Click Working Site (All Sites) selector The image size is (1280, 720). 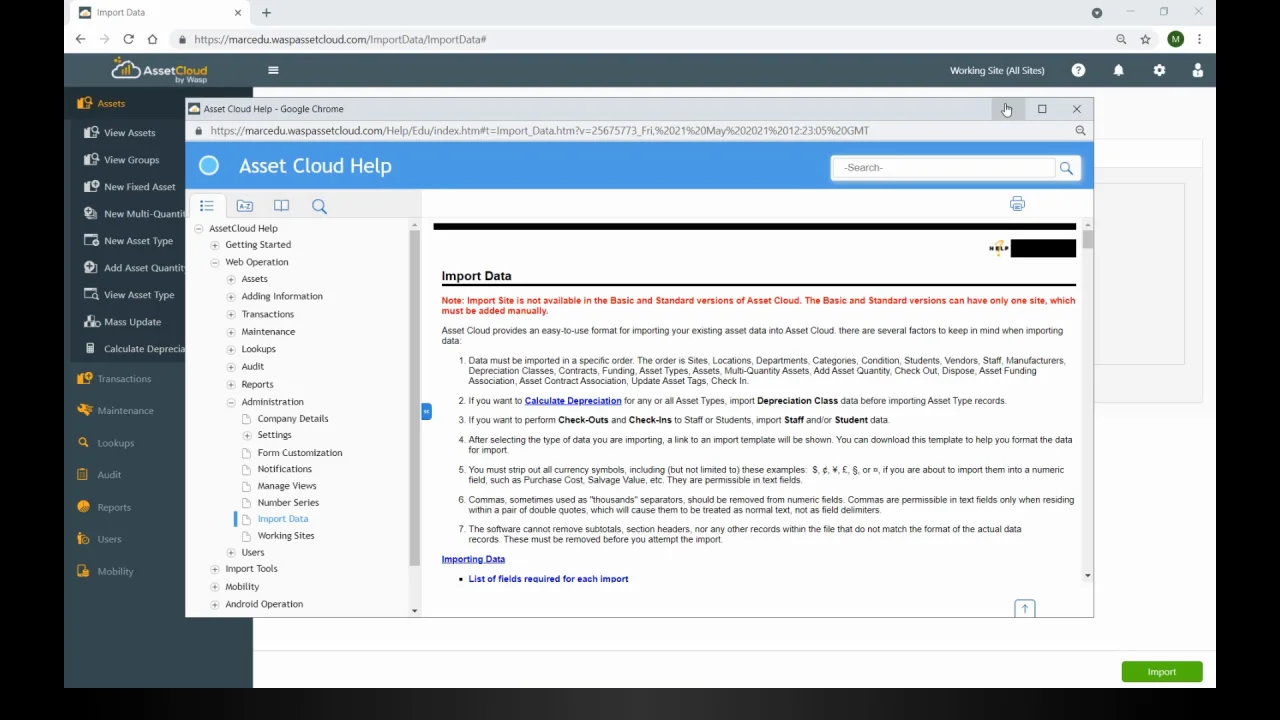[x=997, y=70]
